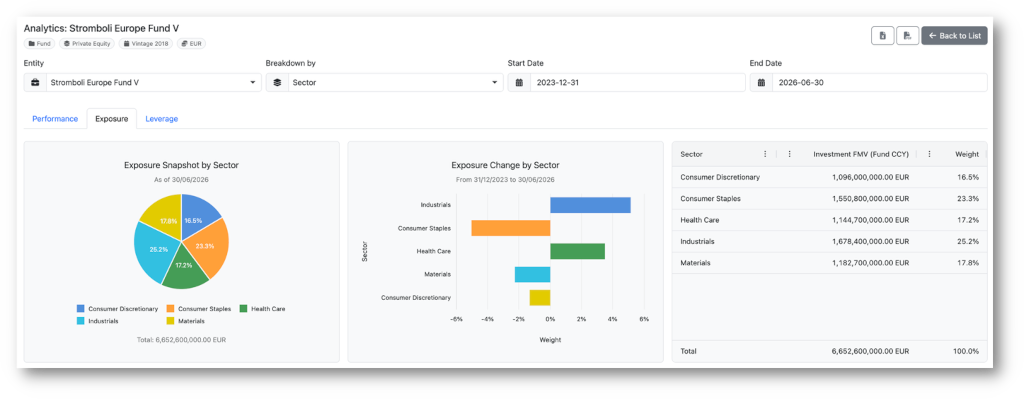The width and height of the screenshot is (1024, 399).
Task: Sort by Investment FMV (Fund CCY) header
Action: pos(861,154)
